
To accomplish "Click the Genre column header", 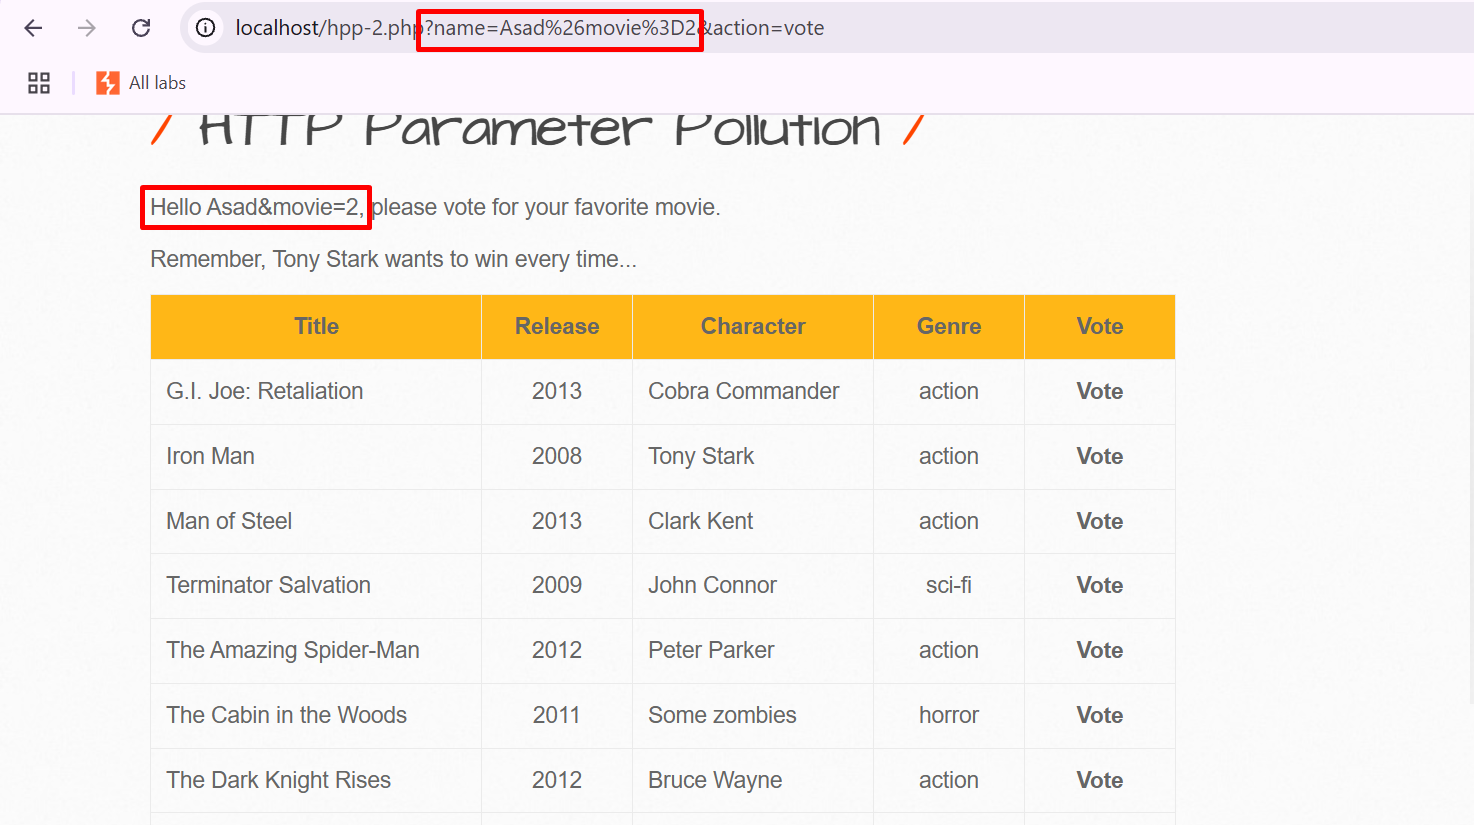I will pyautogui.click(x=949, y=326).
